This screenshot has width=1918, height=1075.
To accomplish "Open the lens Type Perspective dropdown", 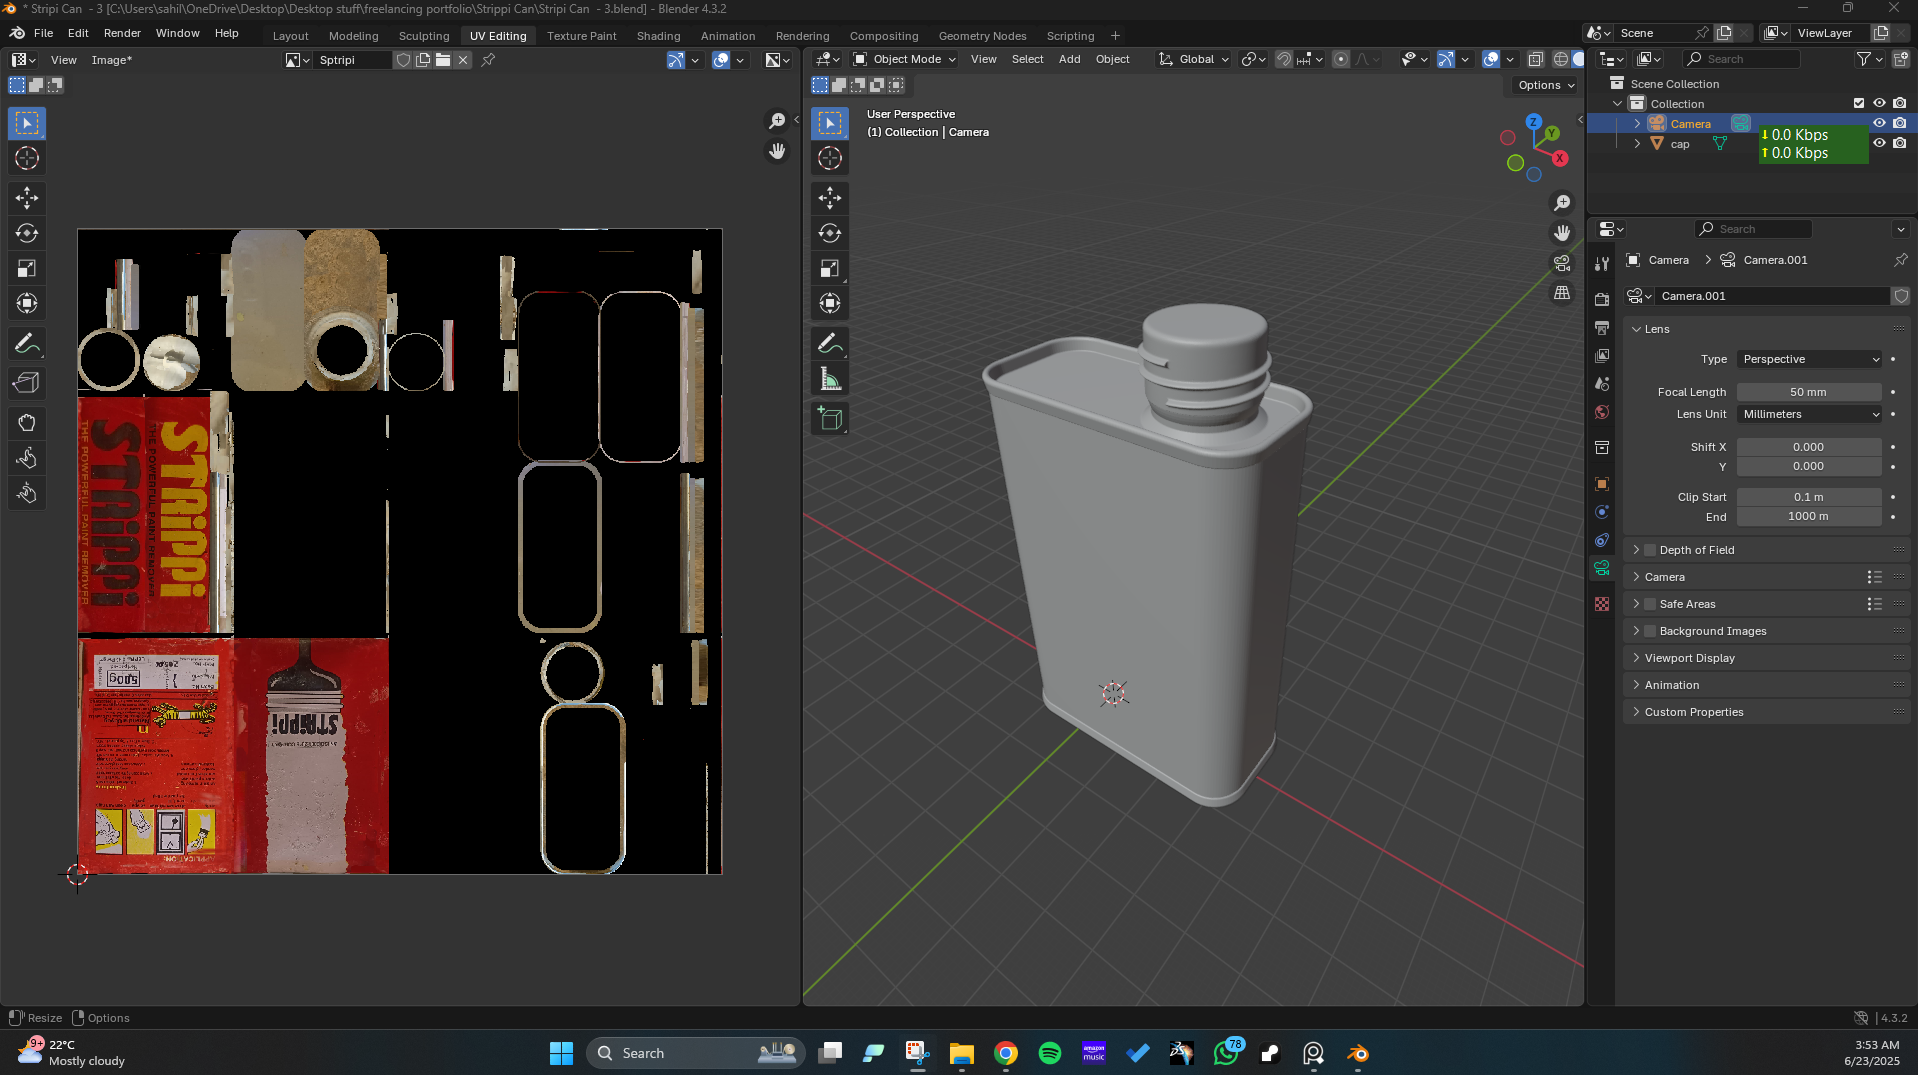I will point(1810,359).
